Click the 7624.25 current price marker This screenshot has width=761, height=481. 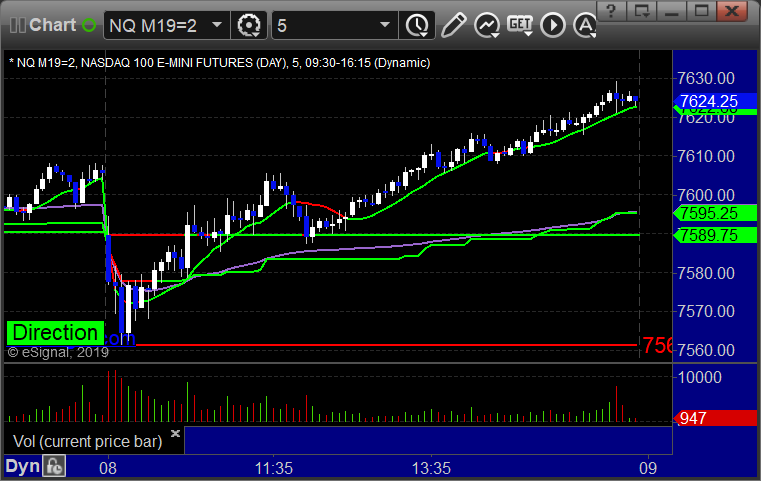point(714,101)
